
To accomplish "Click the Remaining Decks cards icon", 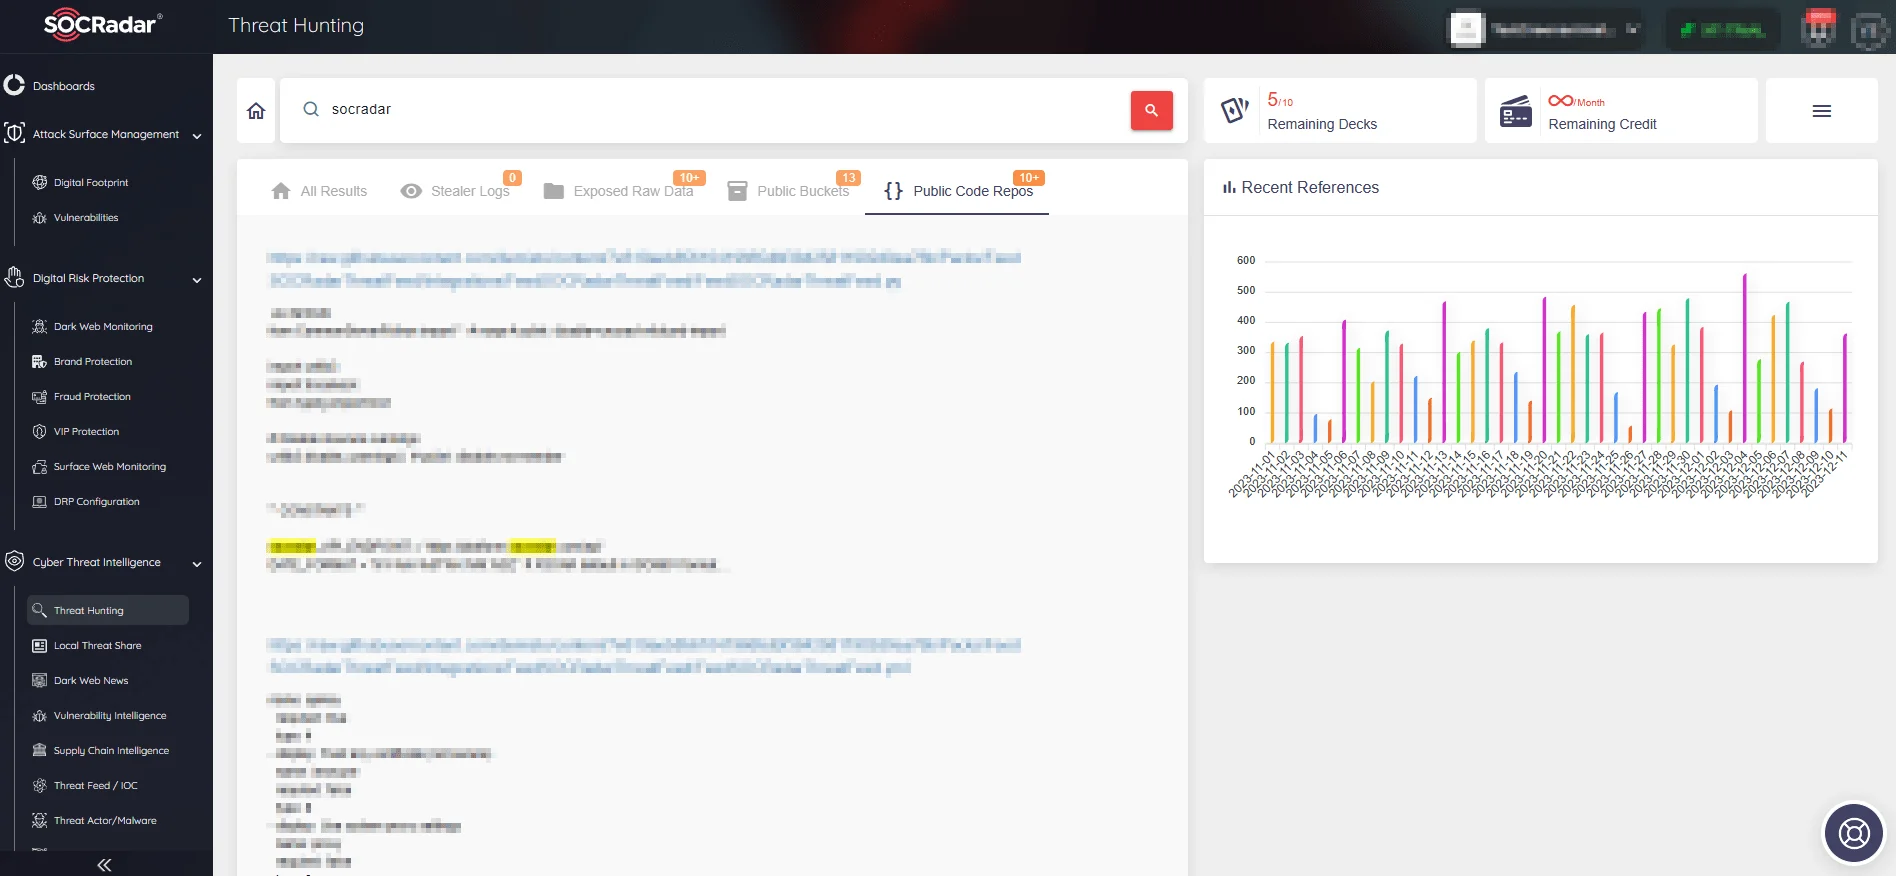I will 1235,110.
